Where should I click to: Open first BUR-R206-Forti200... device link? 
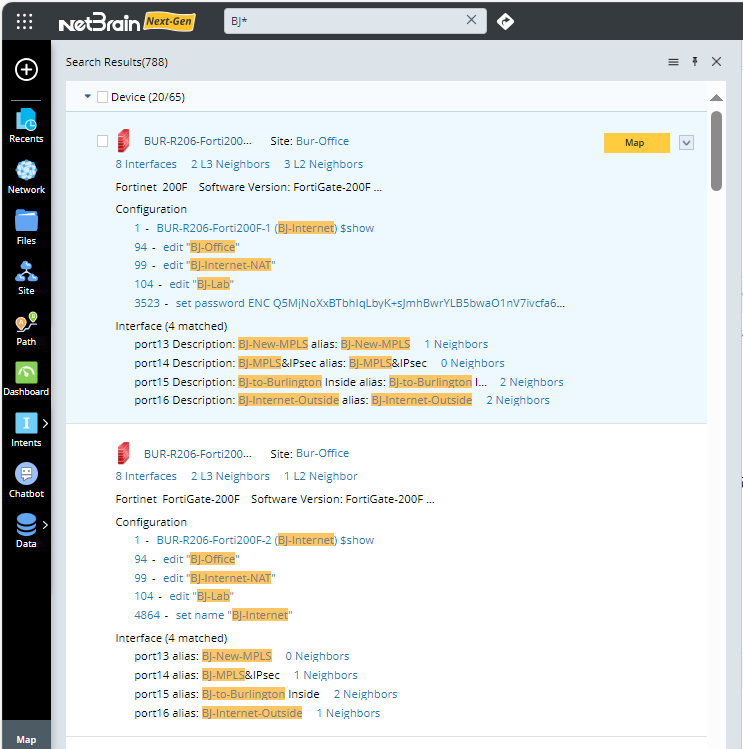click(x=197, y=141)
